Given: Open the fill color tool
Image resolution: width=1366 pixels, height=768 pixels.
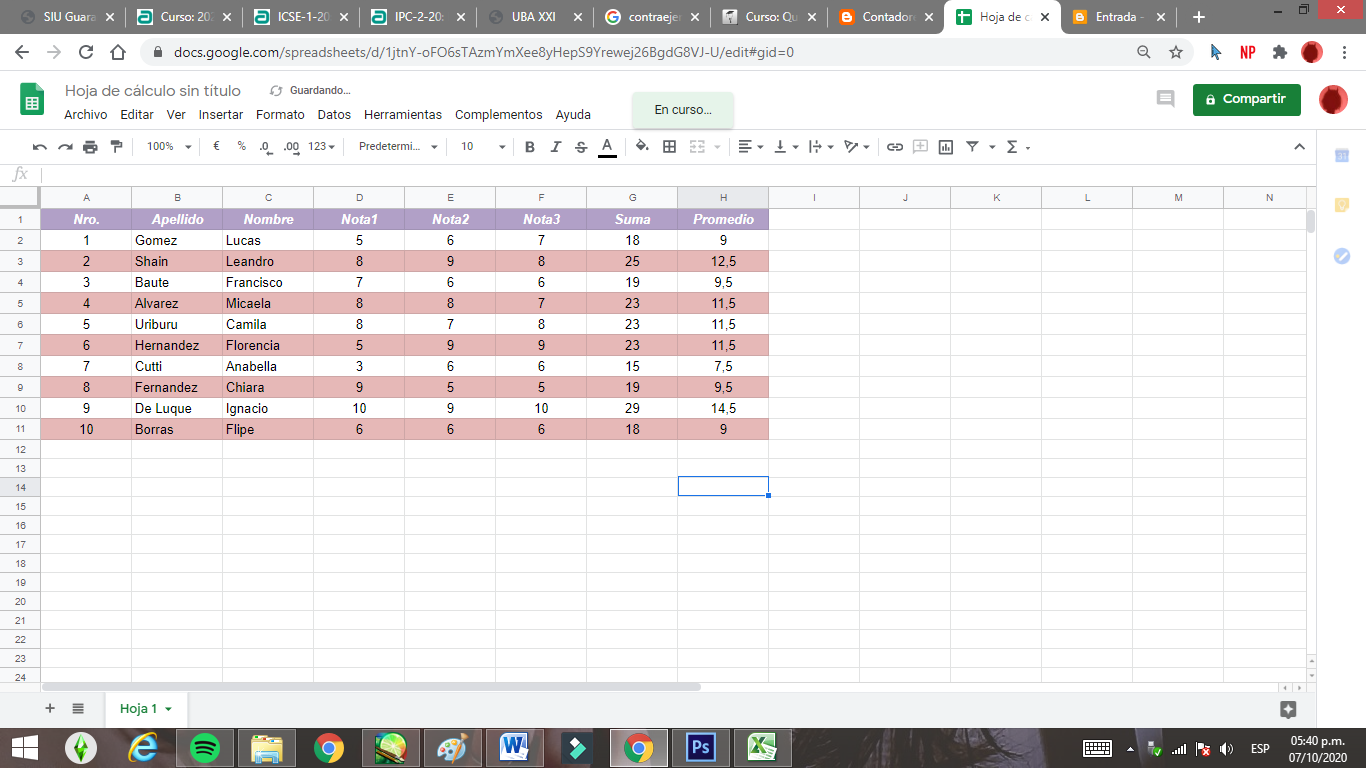Looking at the screenshot, I should pyautogui.click(x=640, y=146).
